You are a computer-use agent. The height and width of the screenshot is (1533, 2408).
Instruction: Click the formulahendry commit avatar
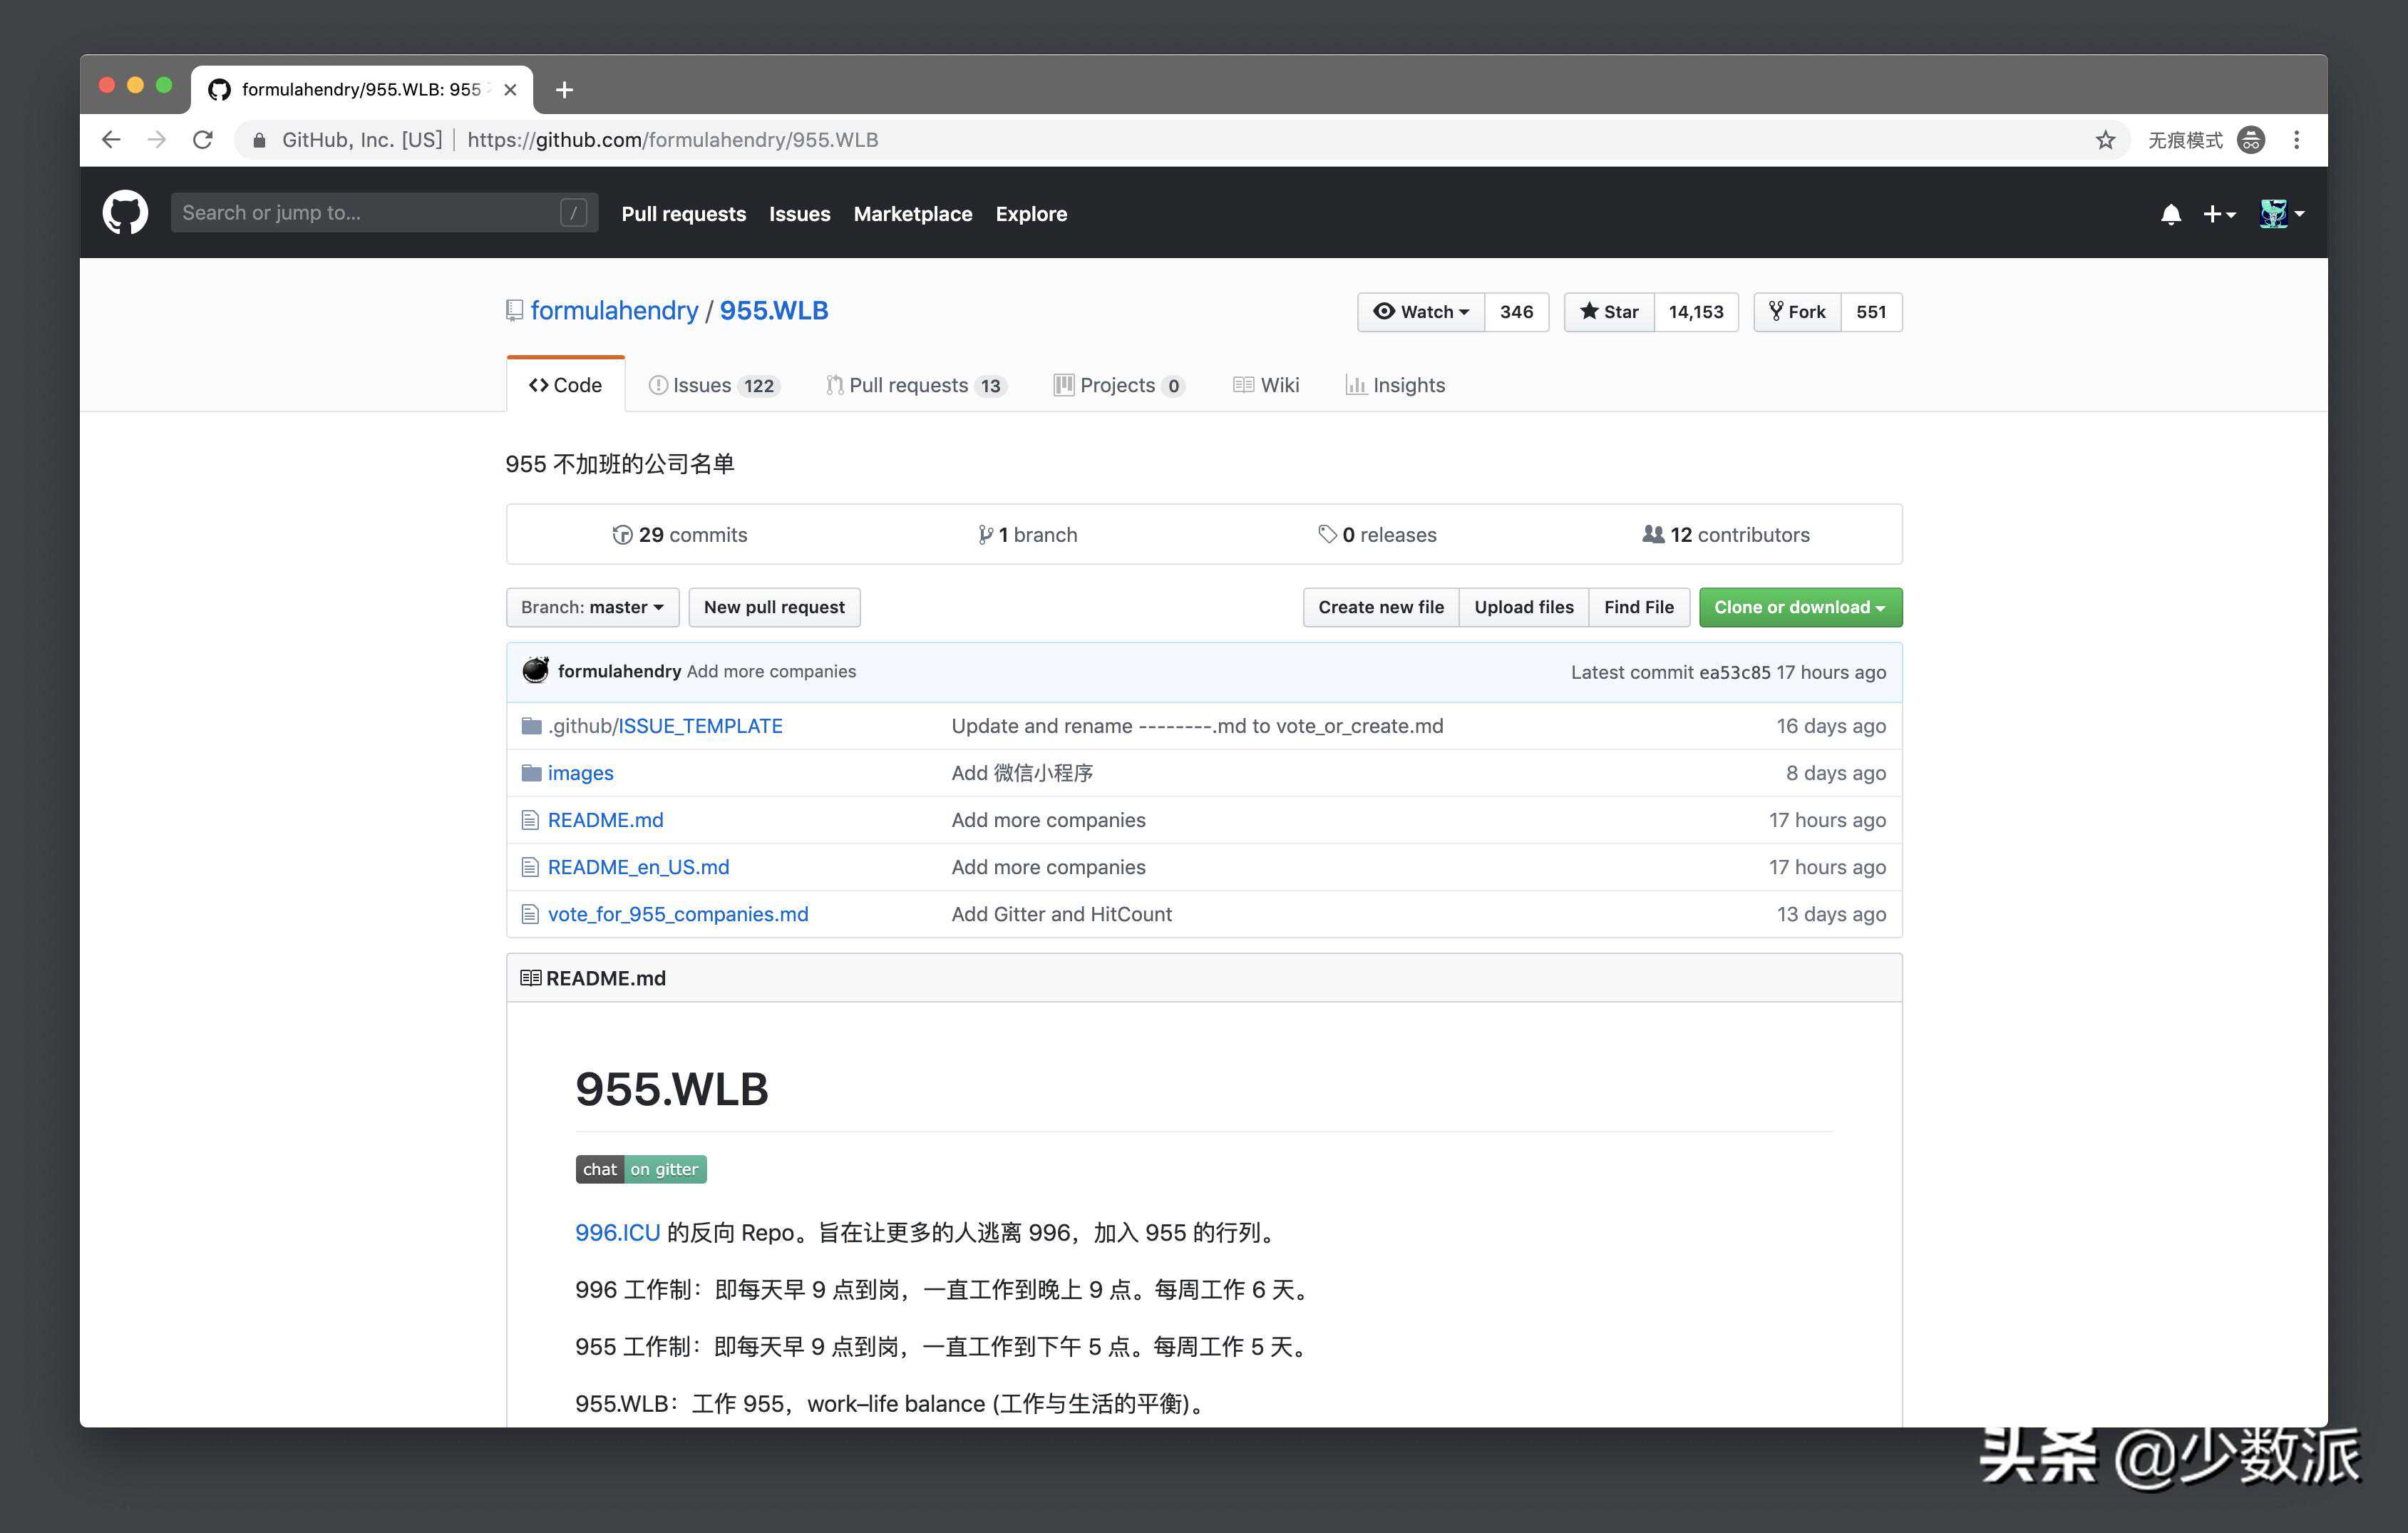point(535,671)
